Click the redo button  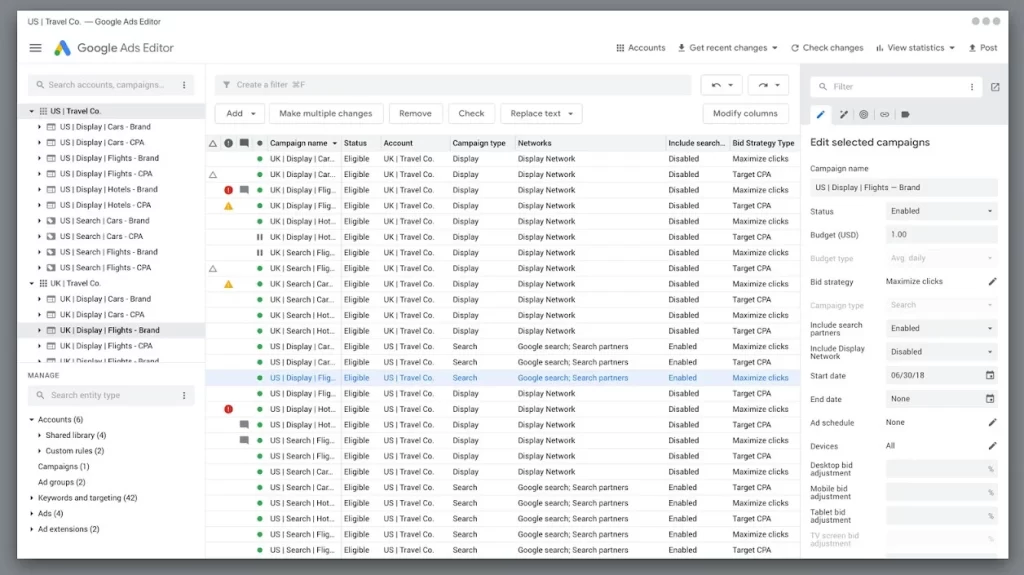768,85
